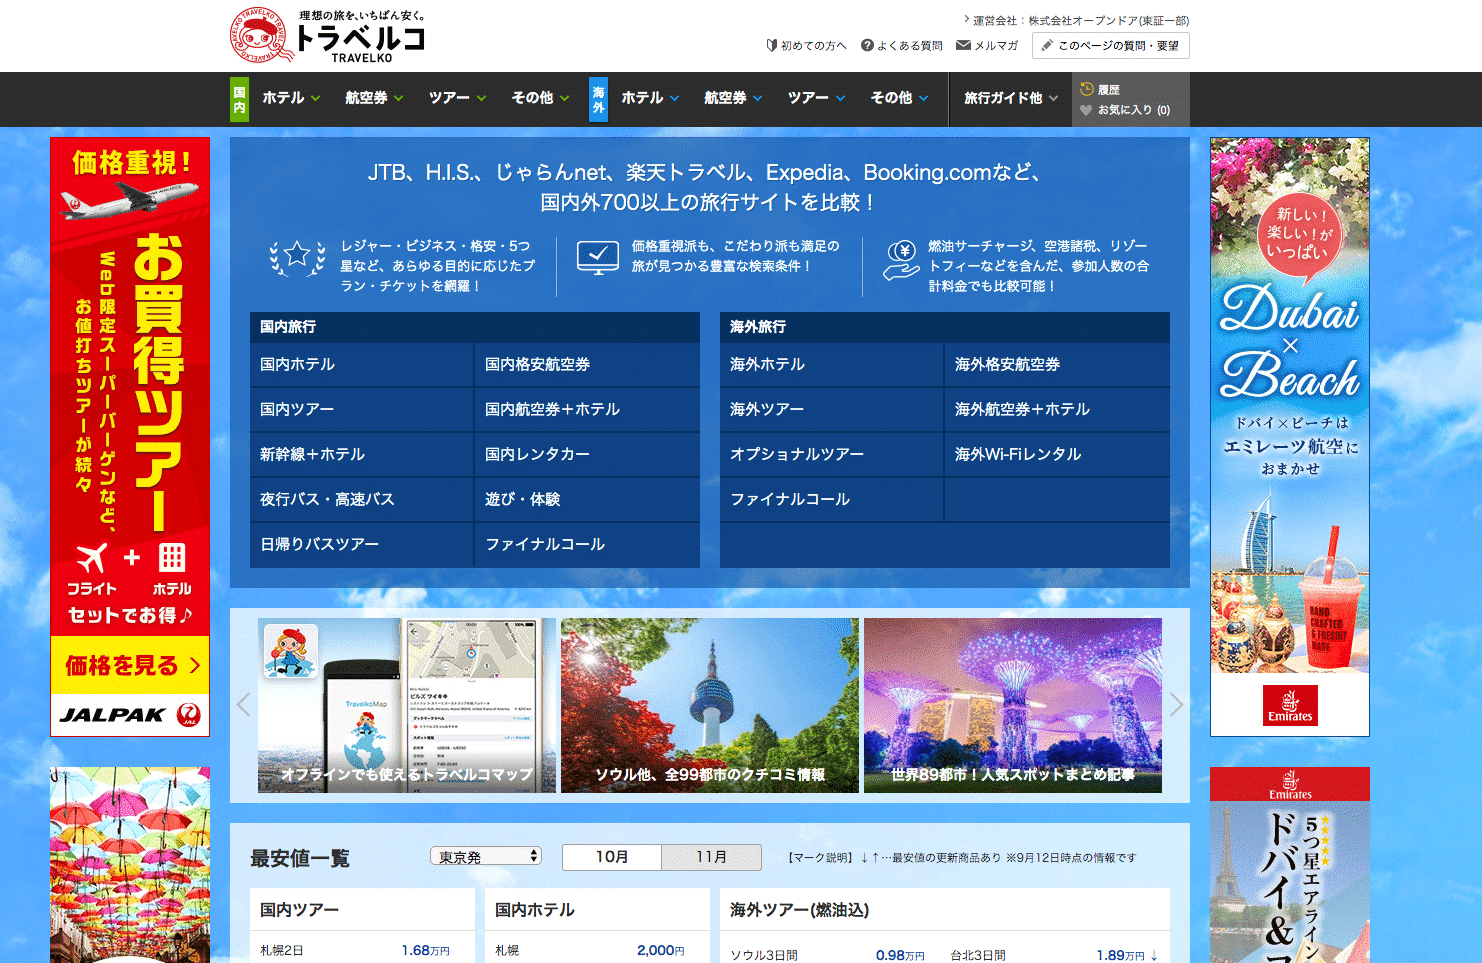Click 台北3日間 1.89万円 entry
Screen dimensions: 1482x963
pos(1054,955)
